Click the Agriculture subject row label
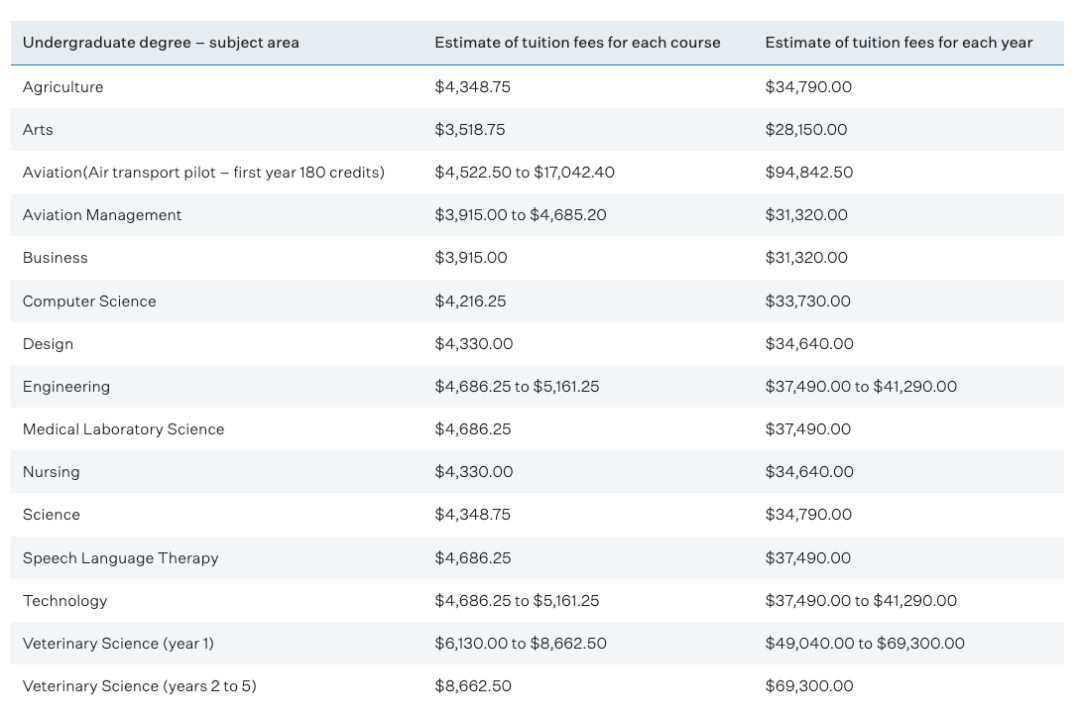Viewport: 1080px width, 723px height. (x=62, y=87)
